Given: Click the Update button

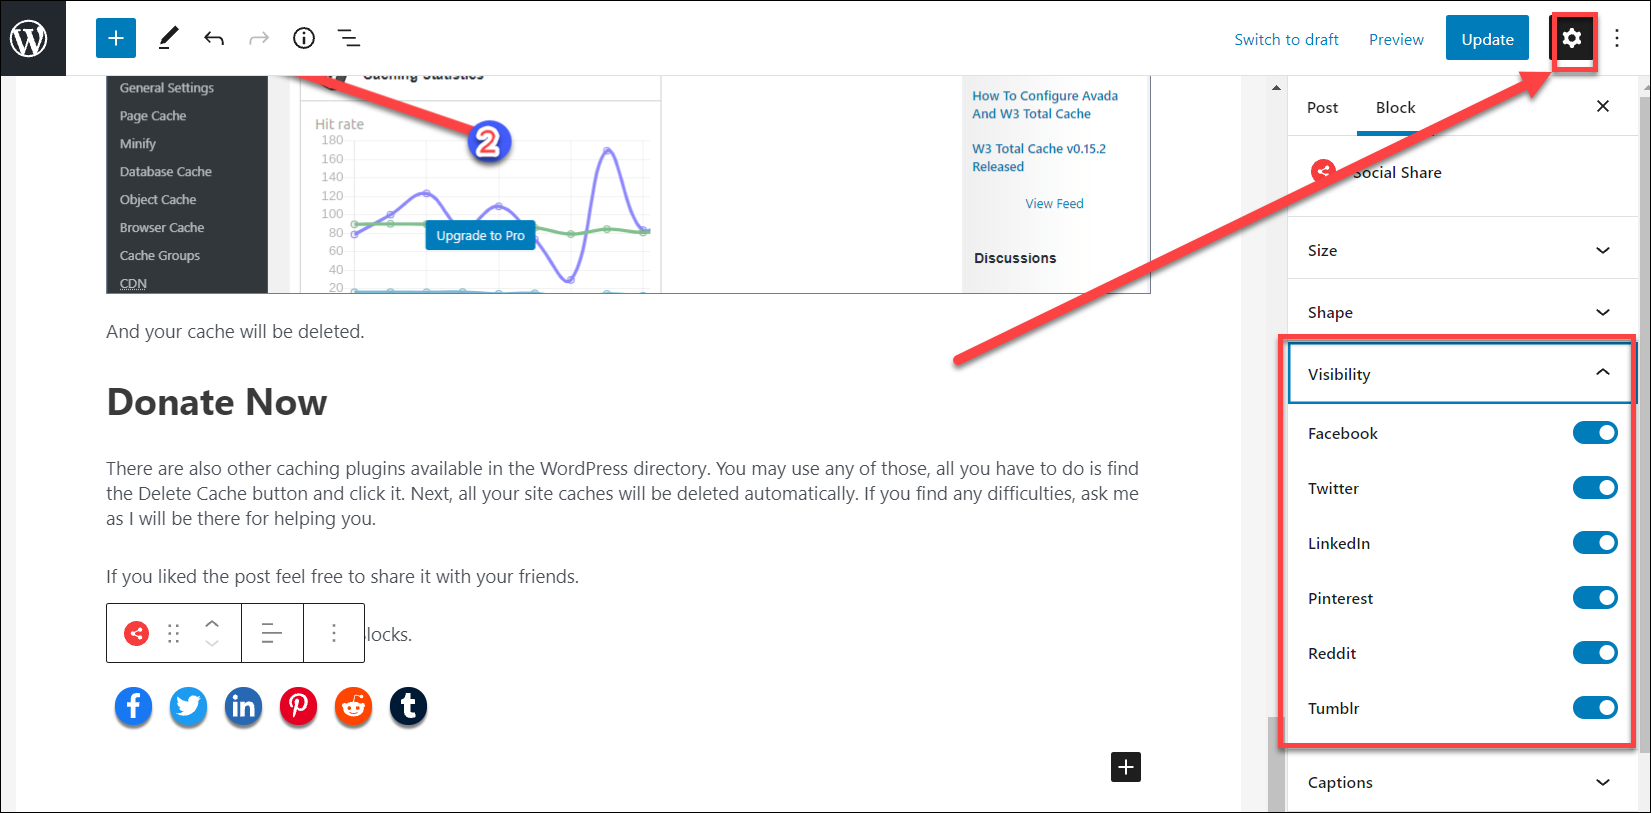Looking at the screenshot, I should pyautogui.click(x=1487, y=38).
